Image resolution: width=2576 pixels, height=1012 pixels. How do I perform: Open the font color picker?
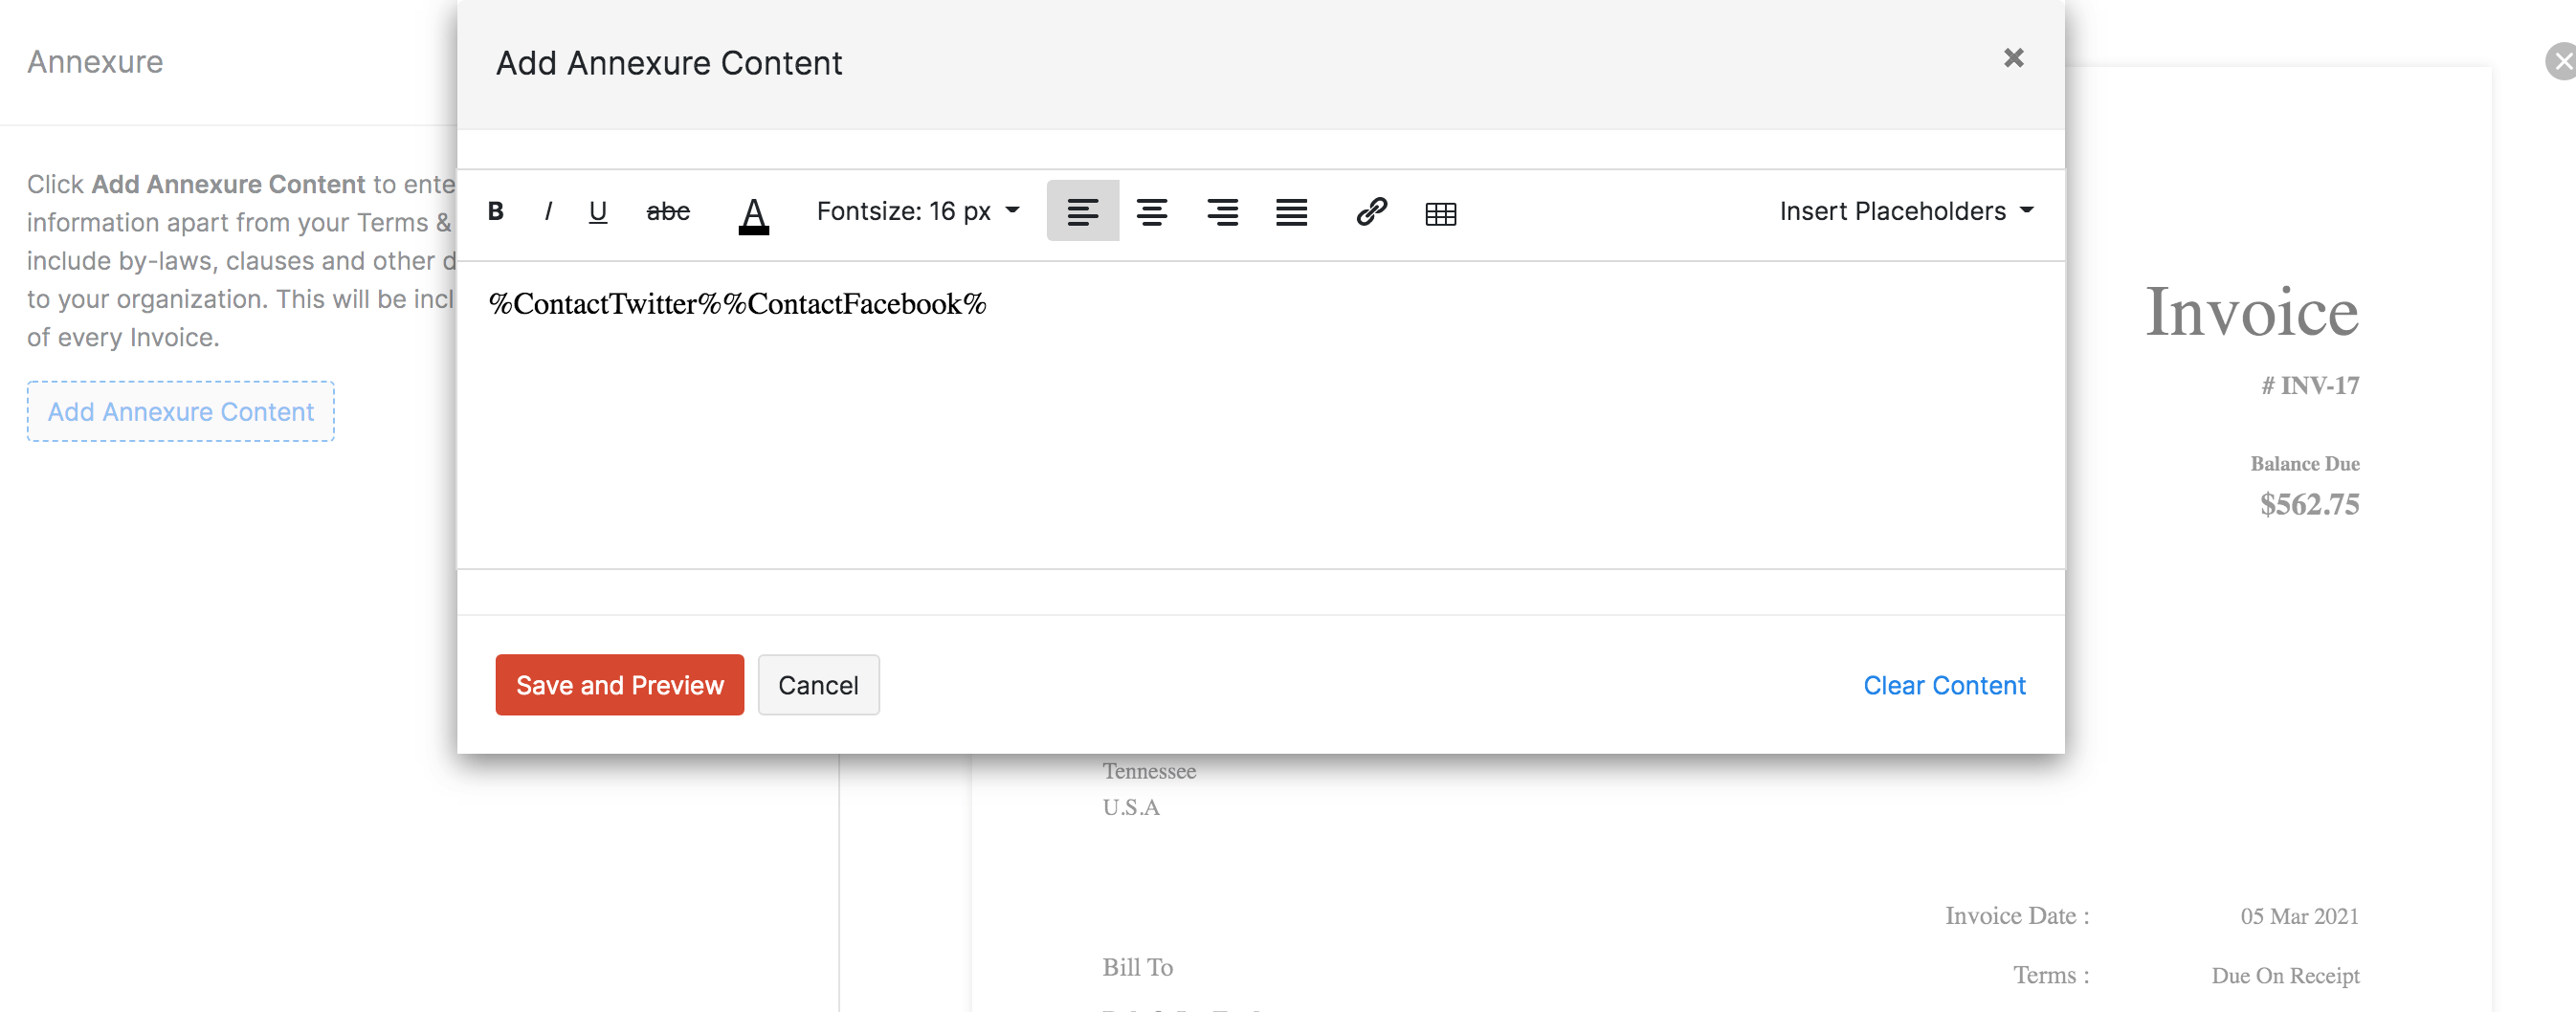753,213
